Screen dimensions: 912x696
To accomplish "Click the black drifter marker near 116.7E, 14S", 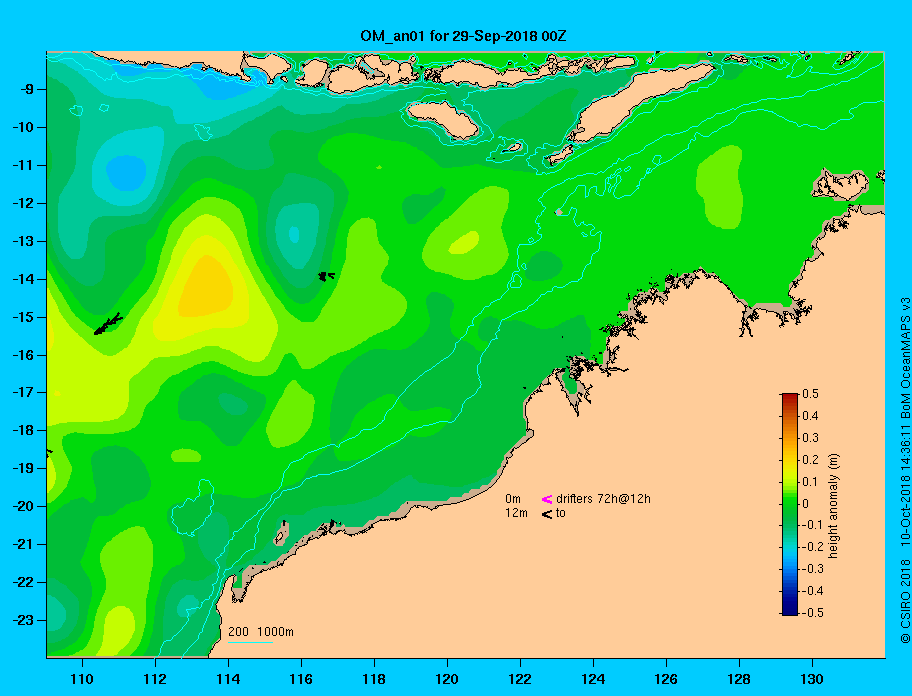I will 326,276.
